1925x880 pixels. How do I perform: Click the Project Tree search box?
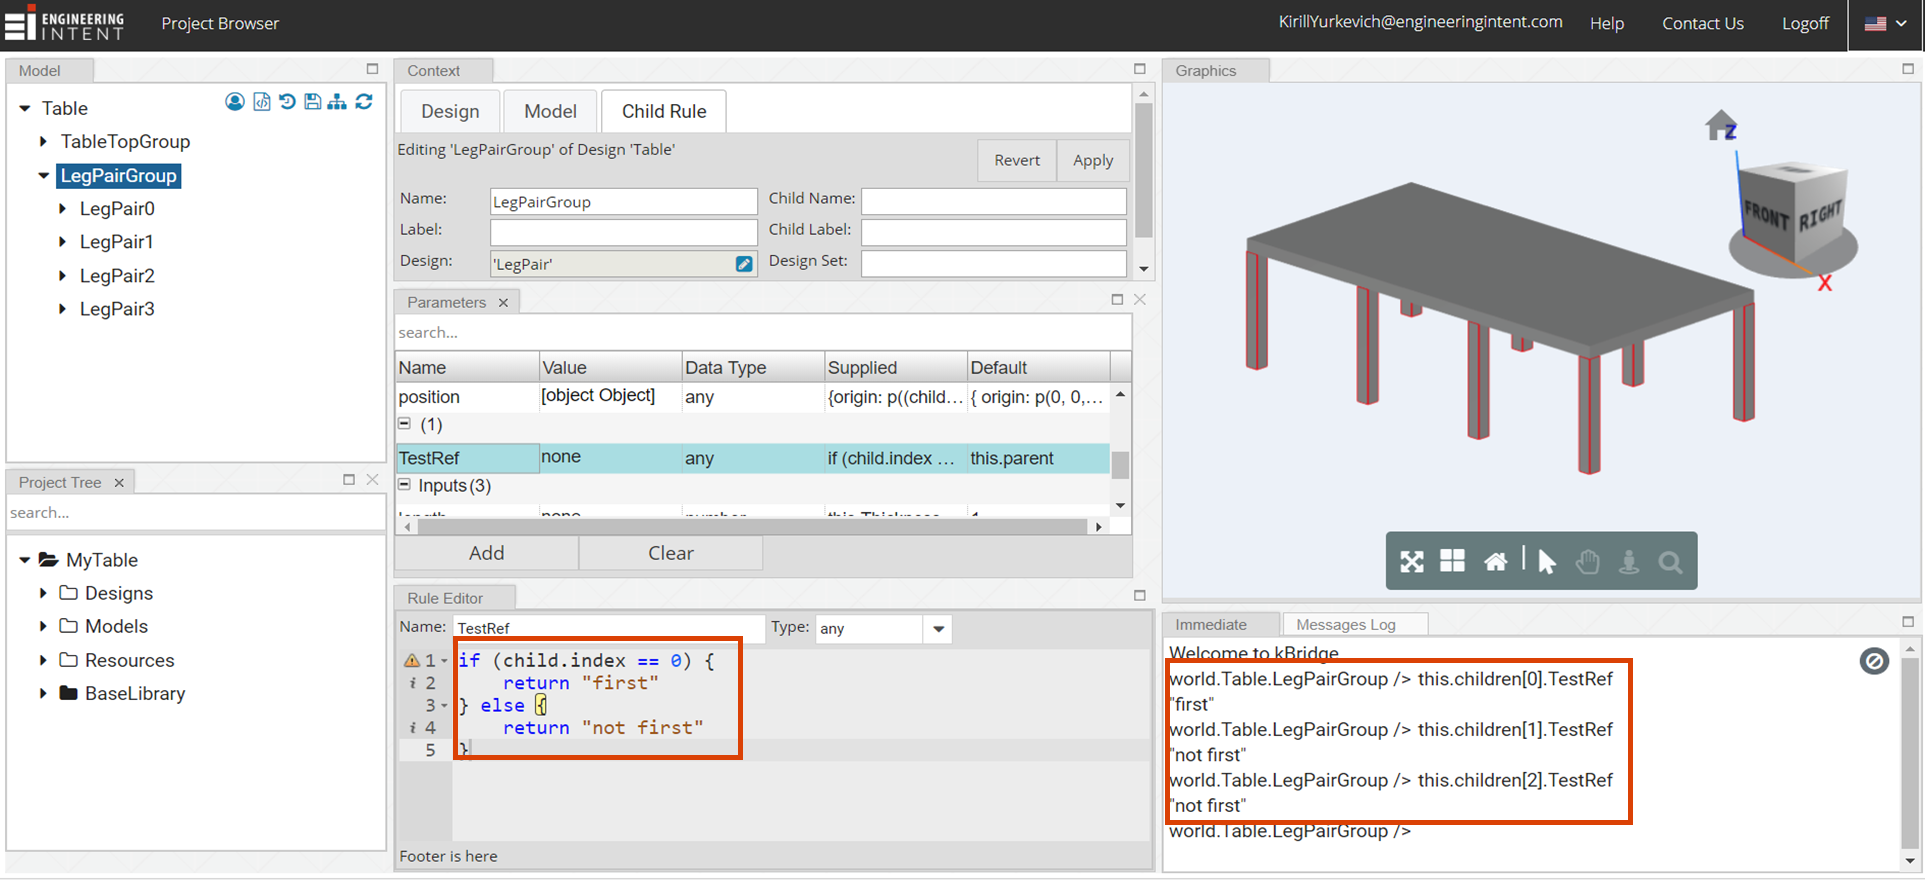click(196, 513)
